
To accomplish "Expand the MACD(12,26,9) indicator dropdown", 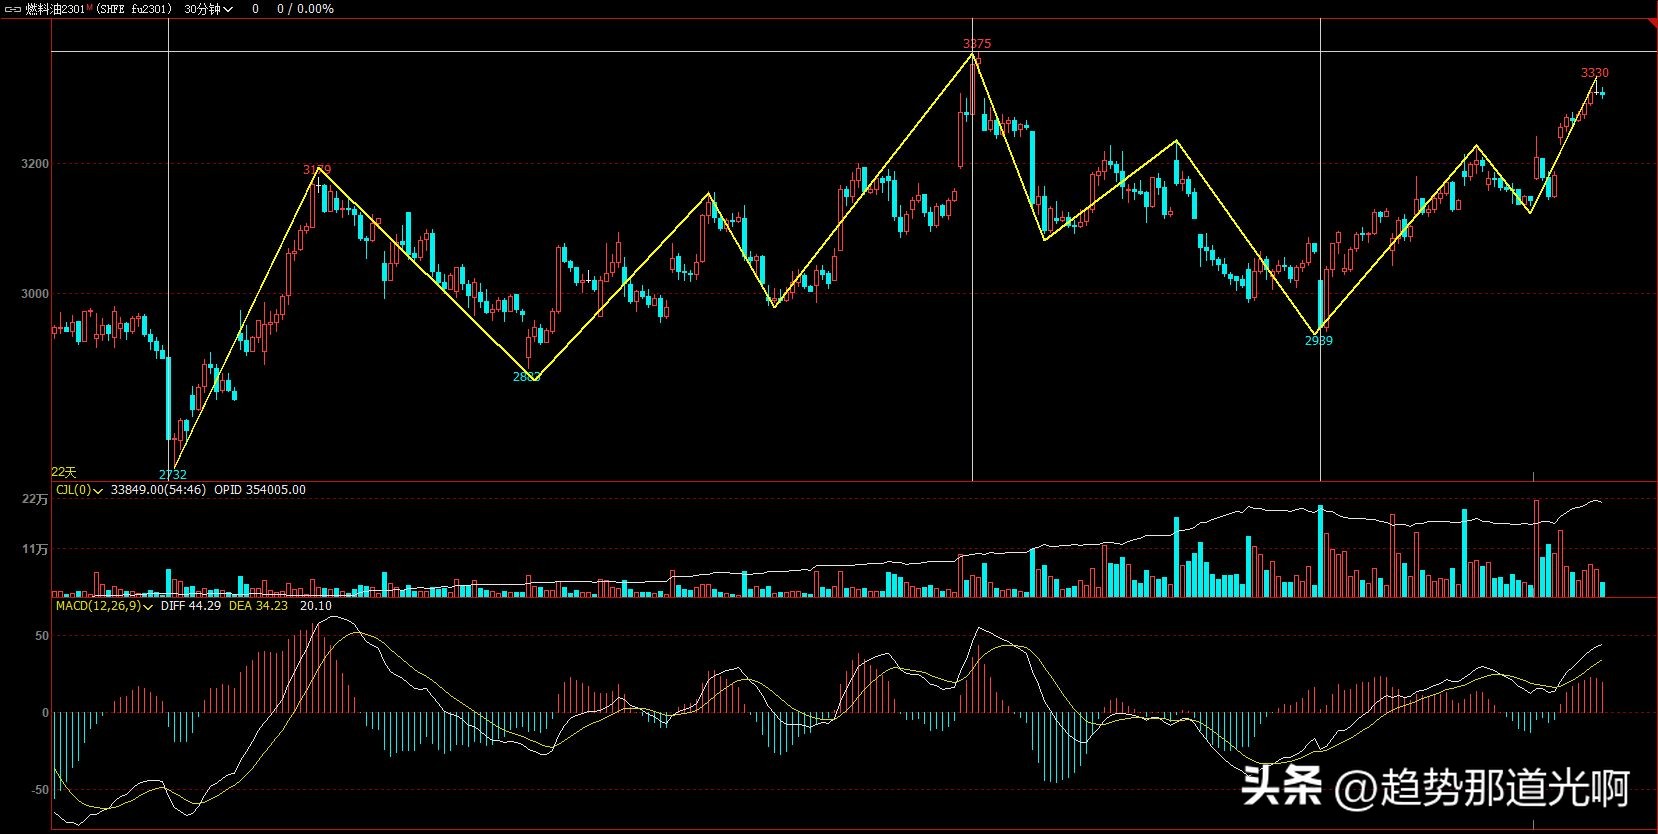I will (105, 606).
